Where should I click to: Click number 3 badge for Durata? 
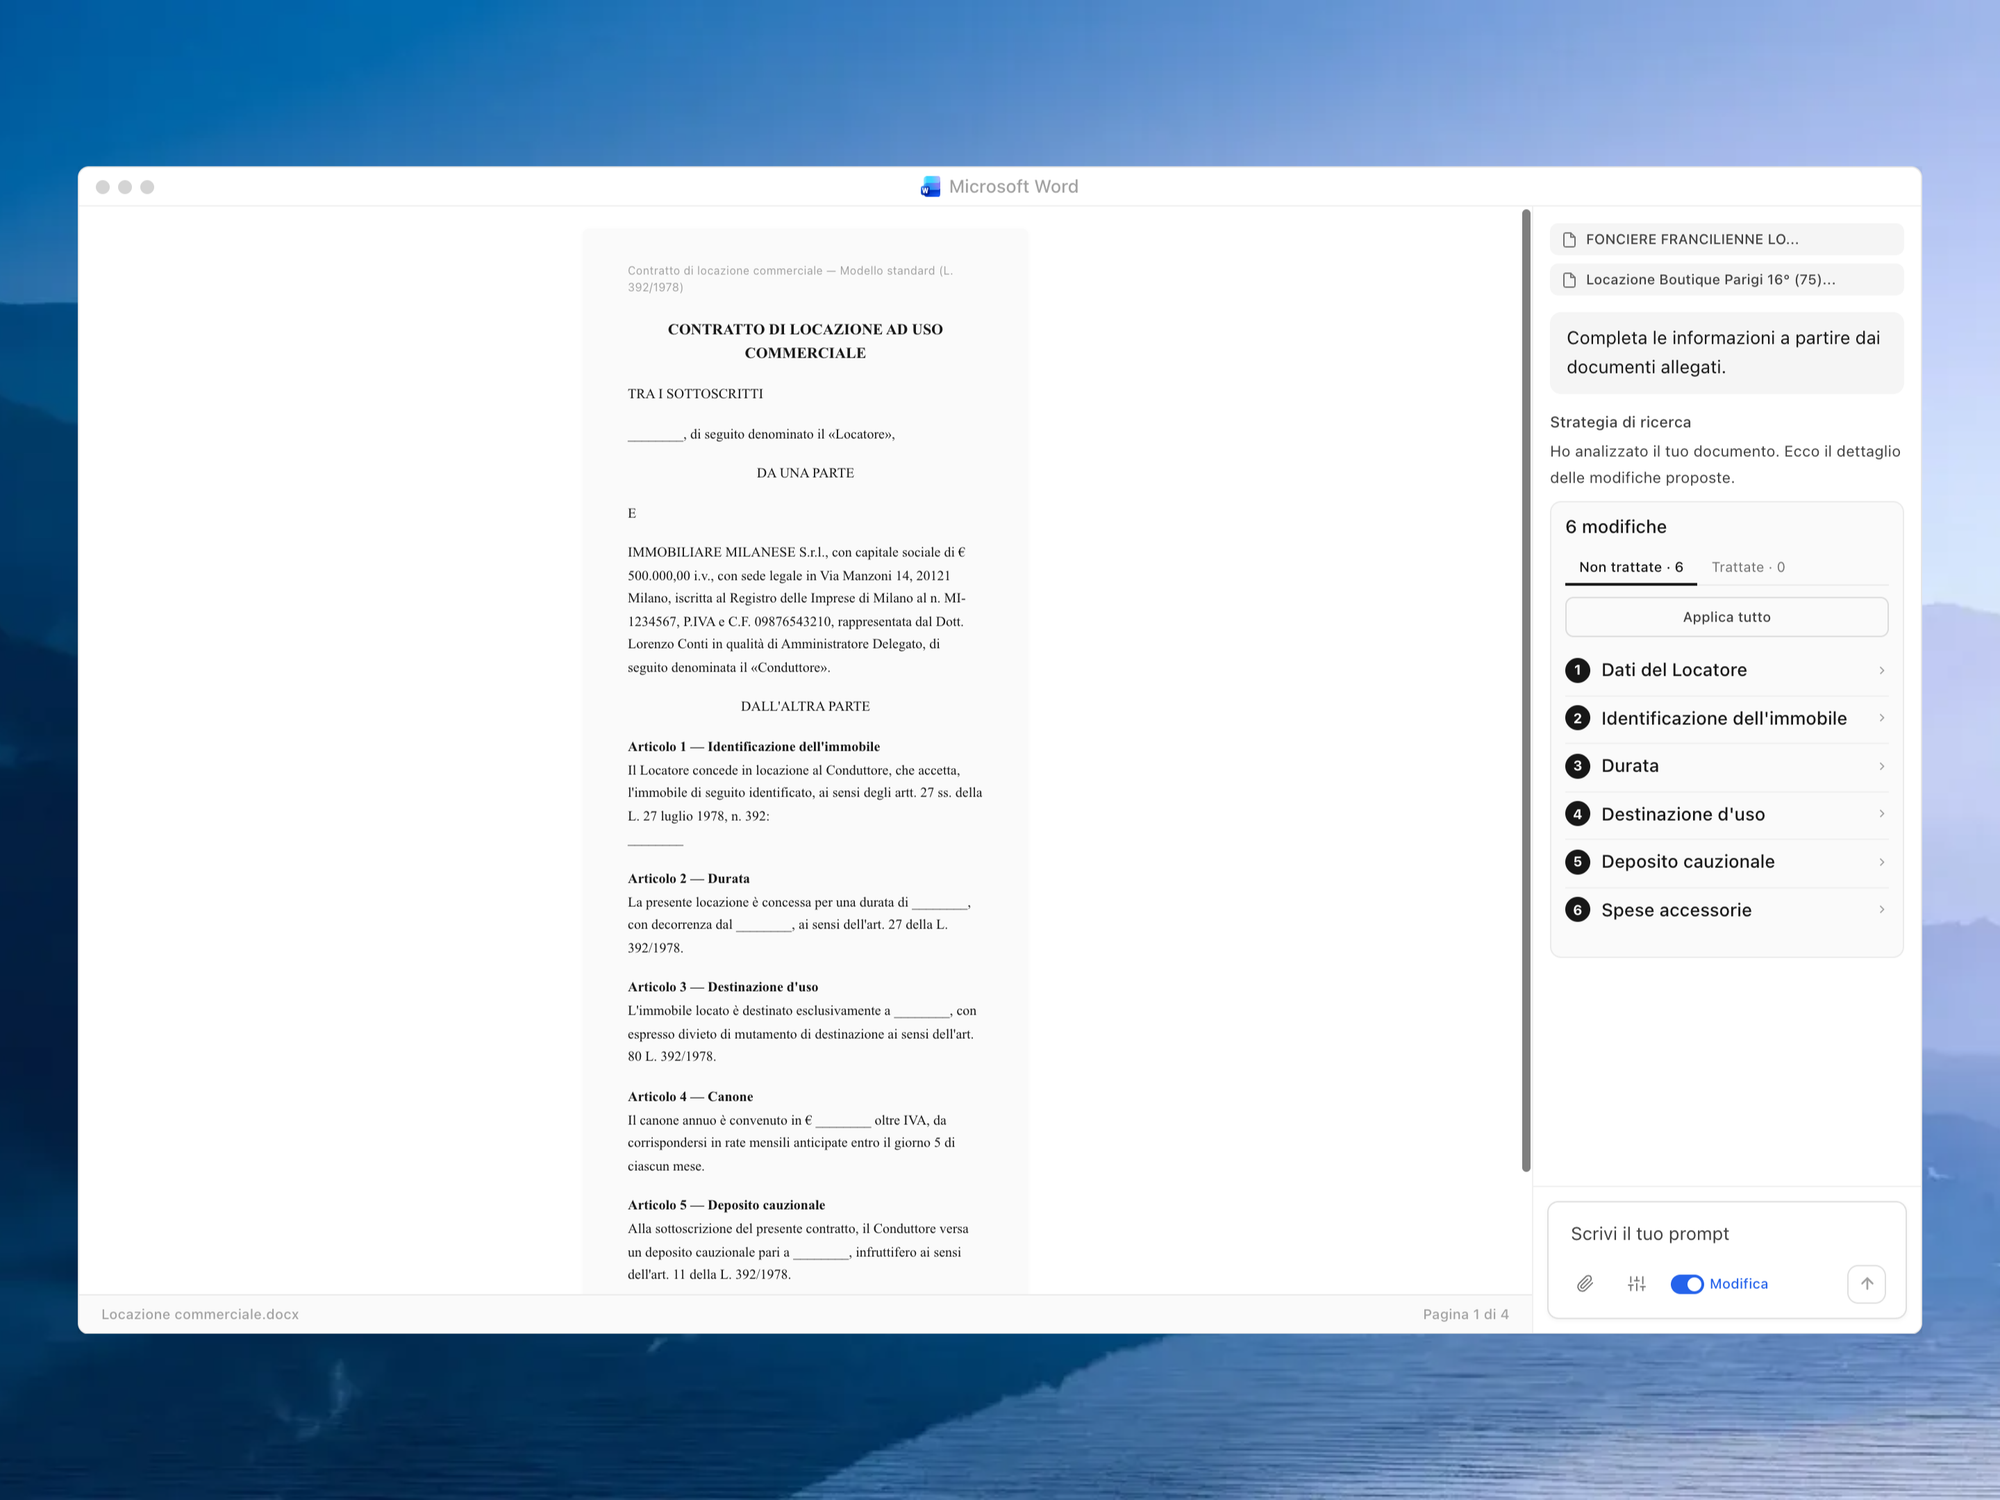coord(1577,766)
